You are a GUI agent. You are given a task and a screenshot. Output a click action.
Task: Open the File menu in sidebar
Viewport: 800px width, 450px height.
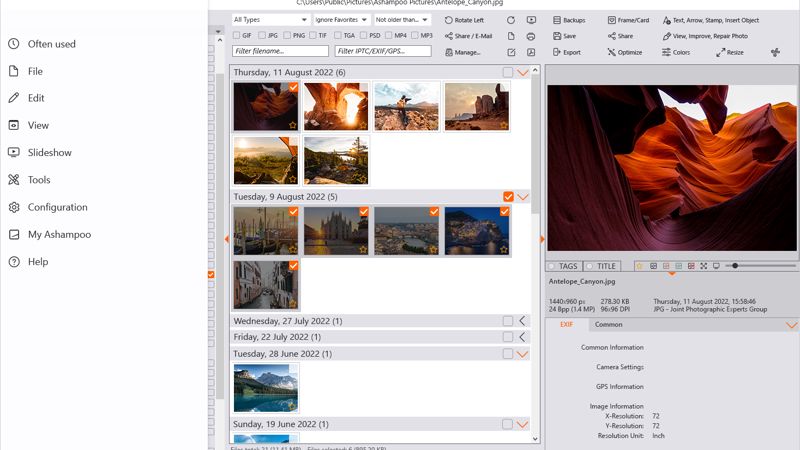click(26, 71)
